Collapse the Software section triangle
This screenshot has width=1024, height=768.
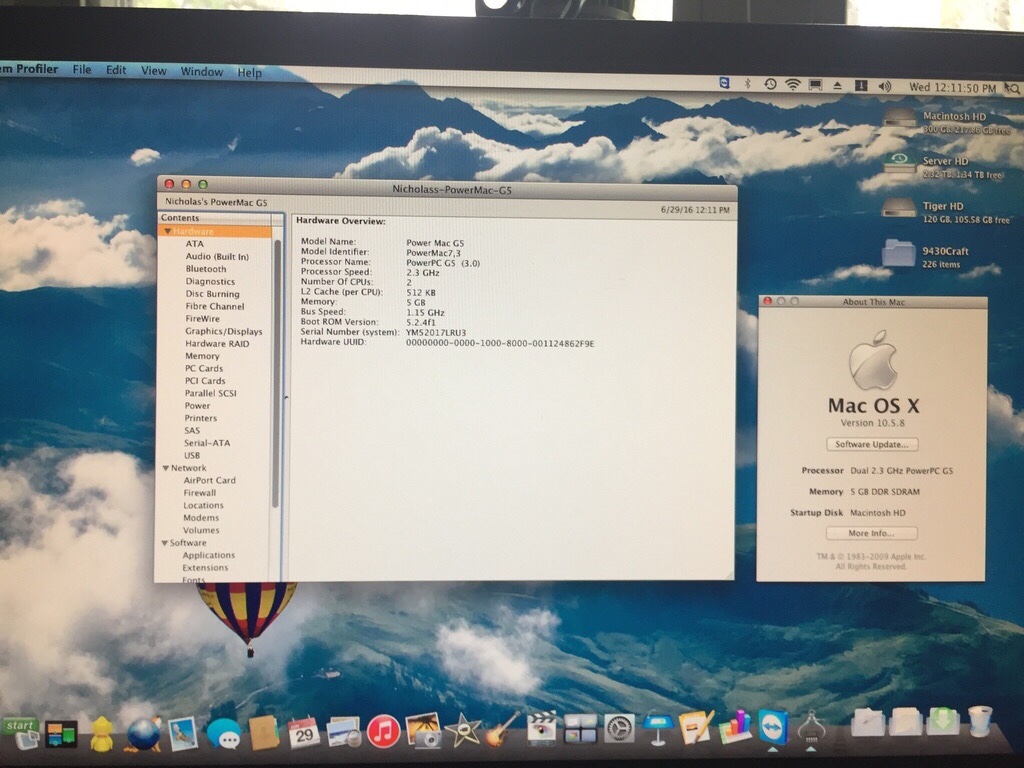(x=165, y=543)
